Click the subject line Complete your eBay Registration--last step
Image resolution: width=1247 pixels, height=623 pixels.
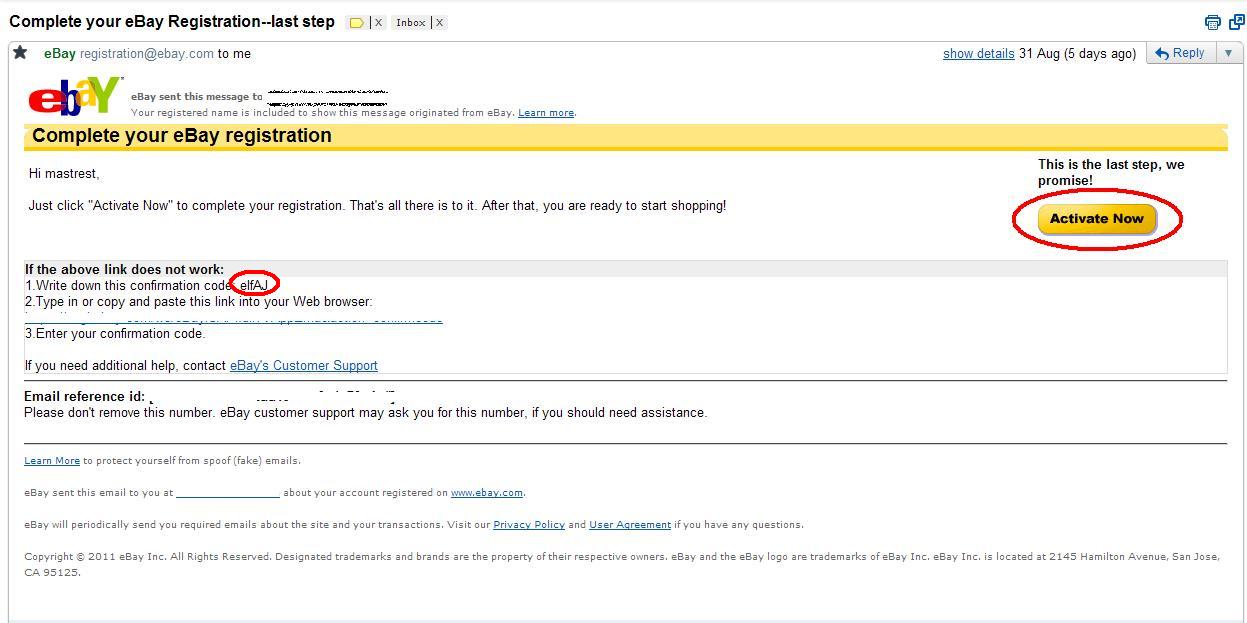[x=172, y=21]
